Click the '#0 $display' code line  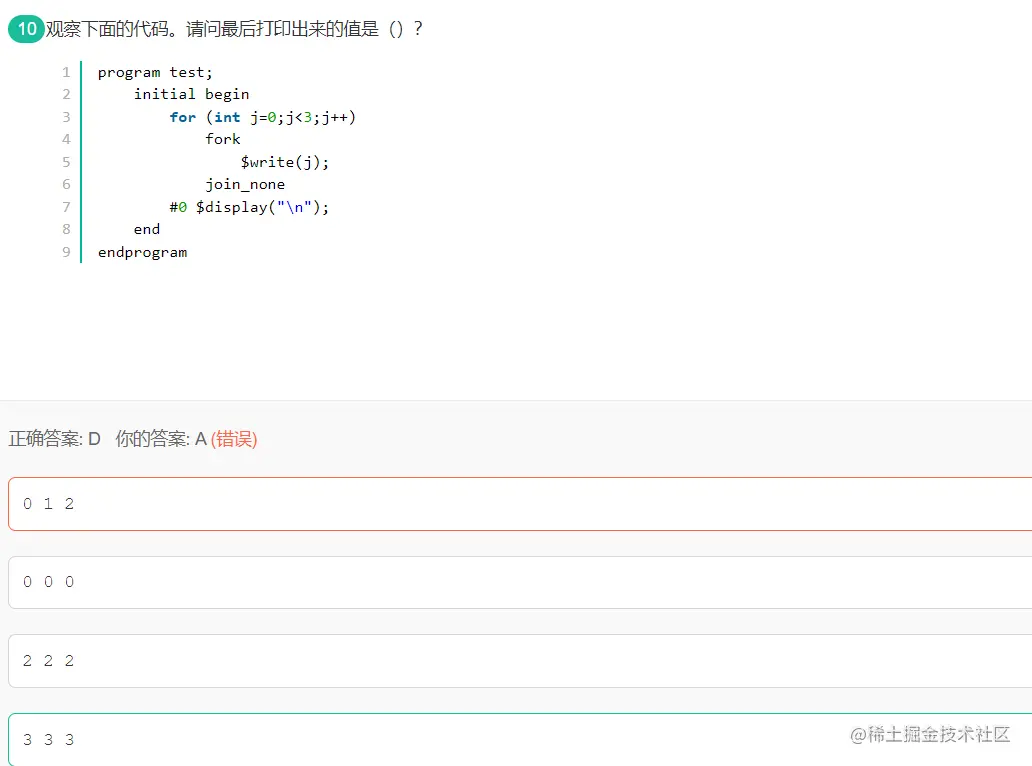[249, 207]
